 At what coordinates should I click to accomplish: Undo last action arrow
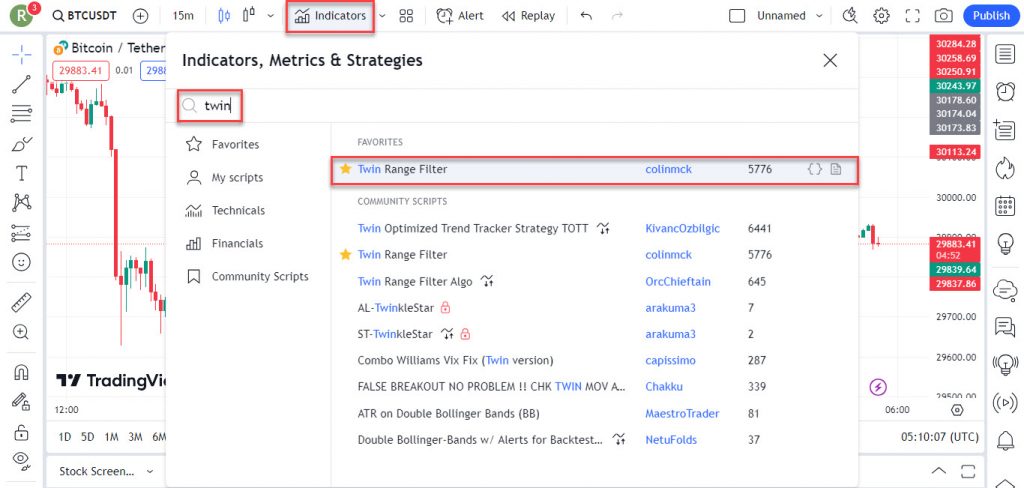click(x=586, y=16)
